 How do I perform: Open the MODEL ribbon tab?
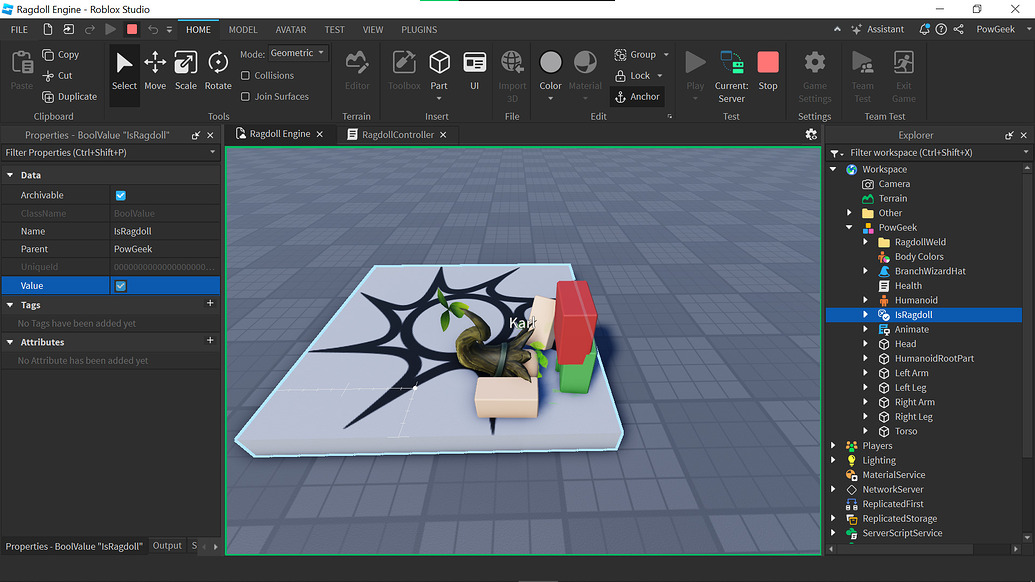243,29
